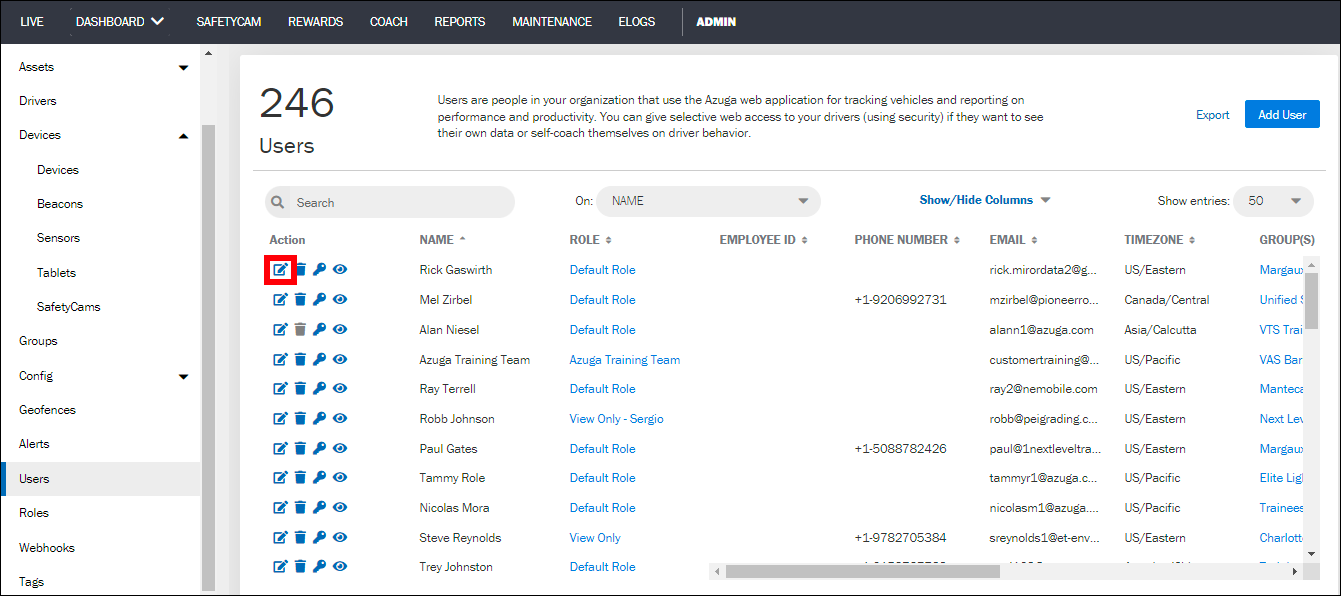Viewport: 1341px width, 596px height.
Task: Click greyed trash icon for Alan Niesel
Action: pyautogui.click(x=300, y=329)
